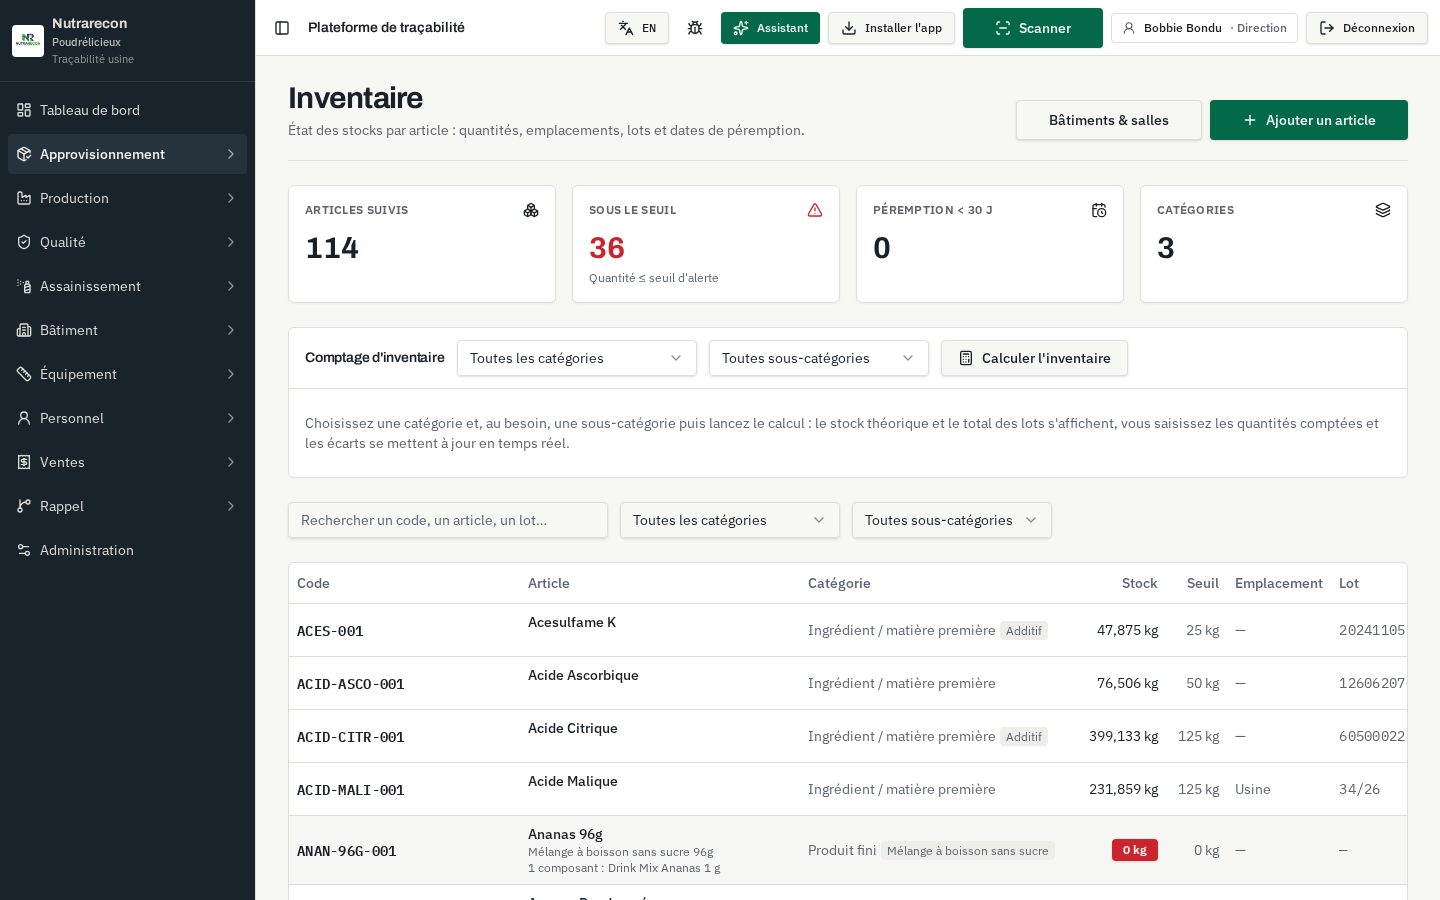Launch the Scanner
Image resolution: width=1440 pixels, height=900 pixels.
[1033, 28]
